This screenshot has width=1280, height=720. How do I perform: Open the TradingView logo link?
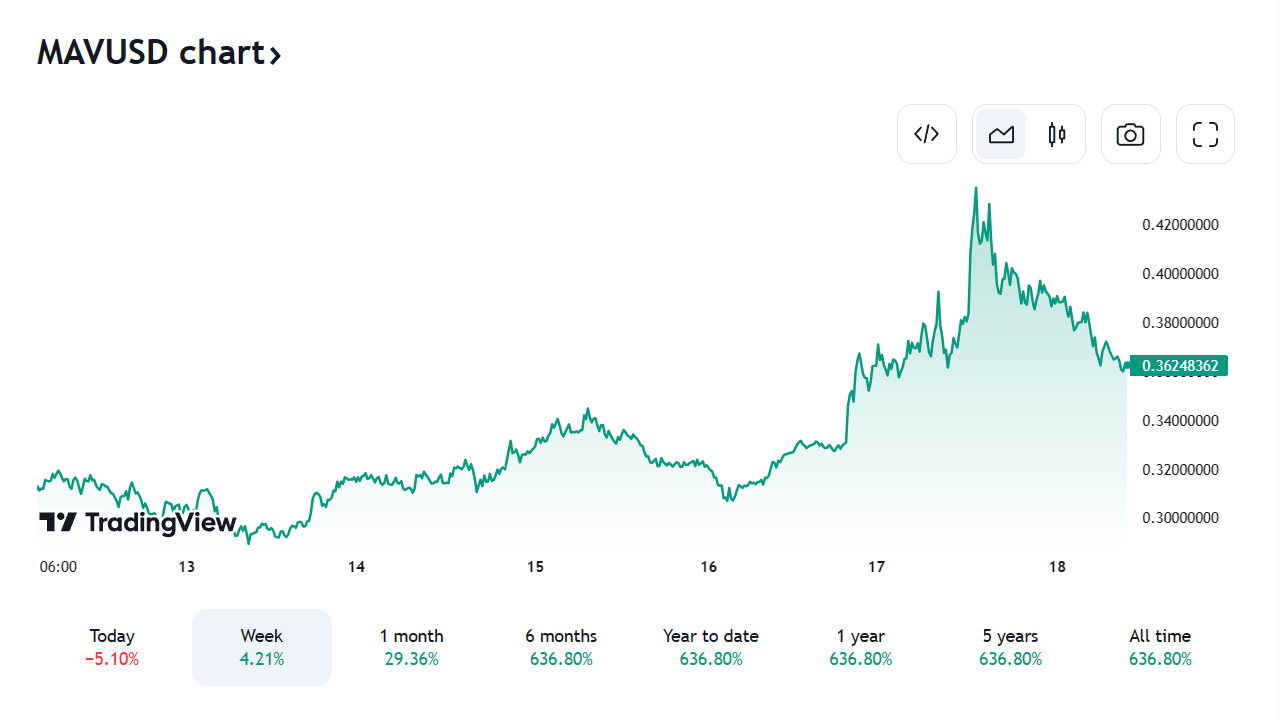(138, 522)
